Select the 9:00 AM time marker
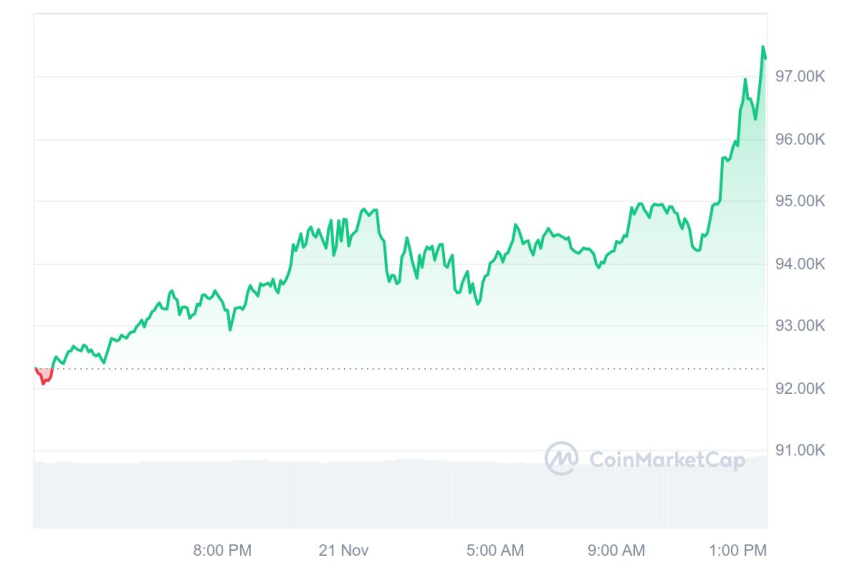 click(x=616, y=550)
